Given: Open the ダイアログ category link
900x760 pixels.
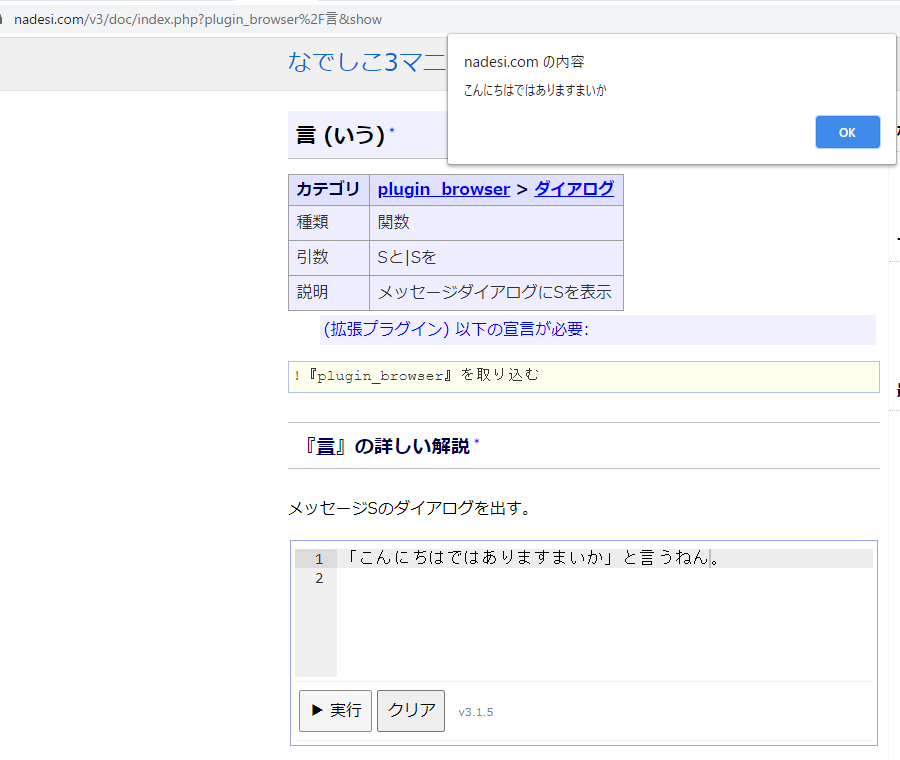Looking at the screenshot, I should tap(574, 189).
